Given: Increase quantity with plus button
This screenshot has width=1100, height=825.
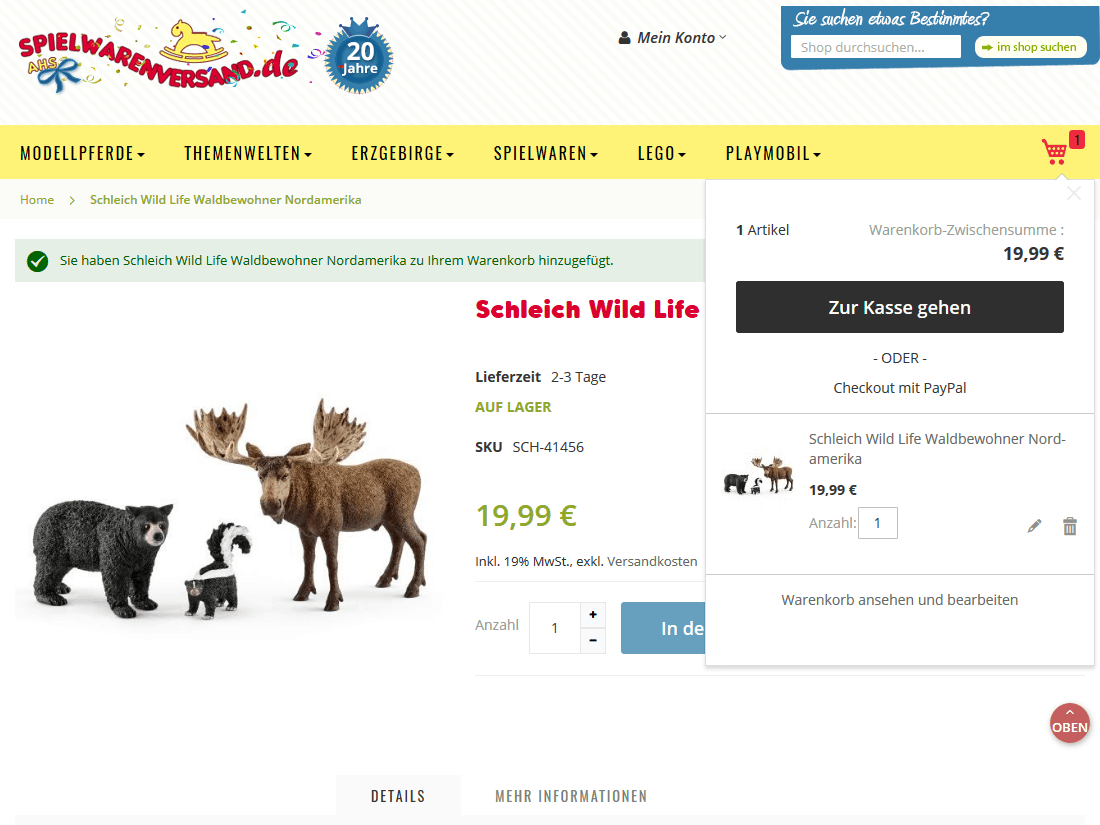Looking at the screenshot, I should click(x=593, y=615).
